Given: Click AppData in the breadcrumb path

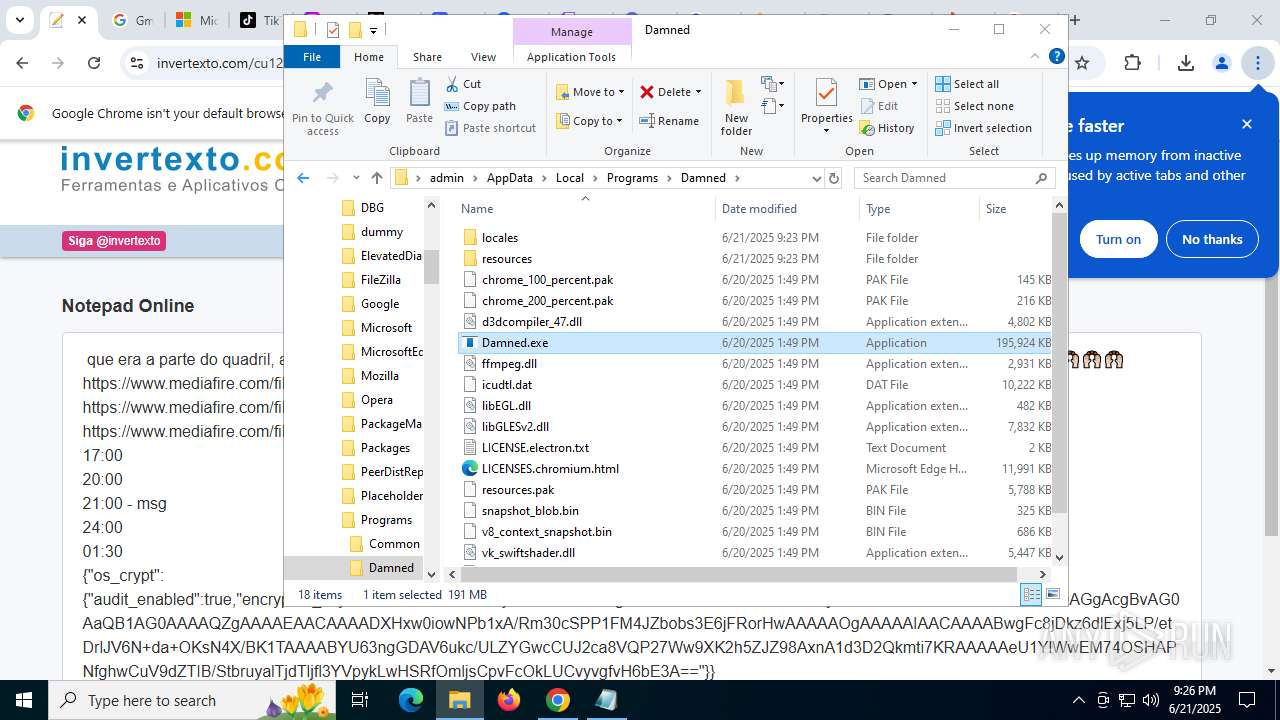Looking at the screenshot, I should (x=509, y=178).
